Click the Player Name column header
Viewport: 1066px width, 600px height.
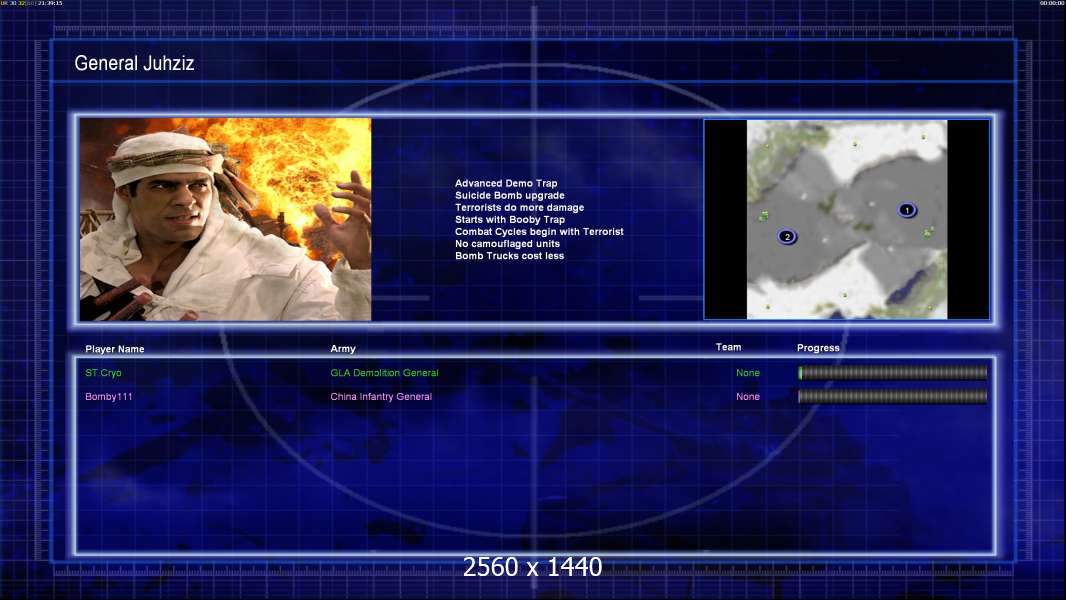[x=115, y=349]
